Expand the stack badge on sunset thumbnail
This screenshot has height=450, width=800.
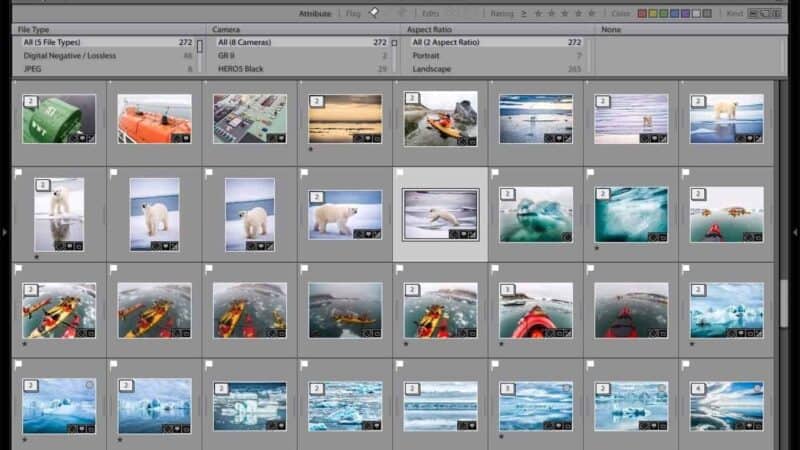[316, 101]
